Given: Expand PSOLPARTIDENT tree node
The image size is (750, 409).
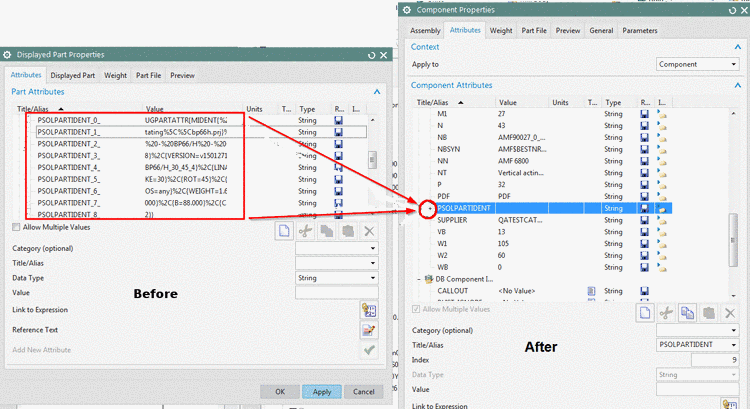Looking at the screenshot, I should (x=429, y=209).
